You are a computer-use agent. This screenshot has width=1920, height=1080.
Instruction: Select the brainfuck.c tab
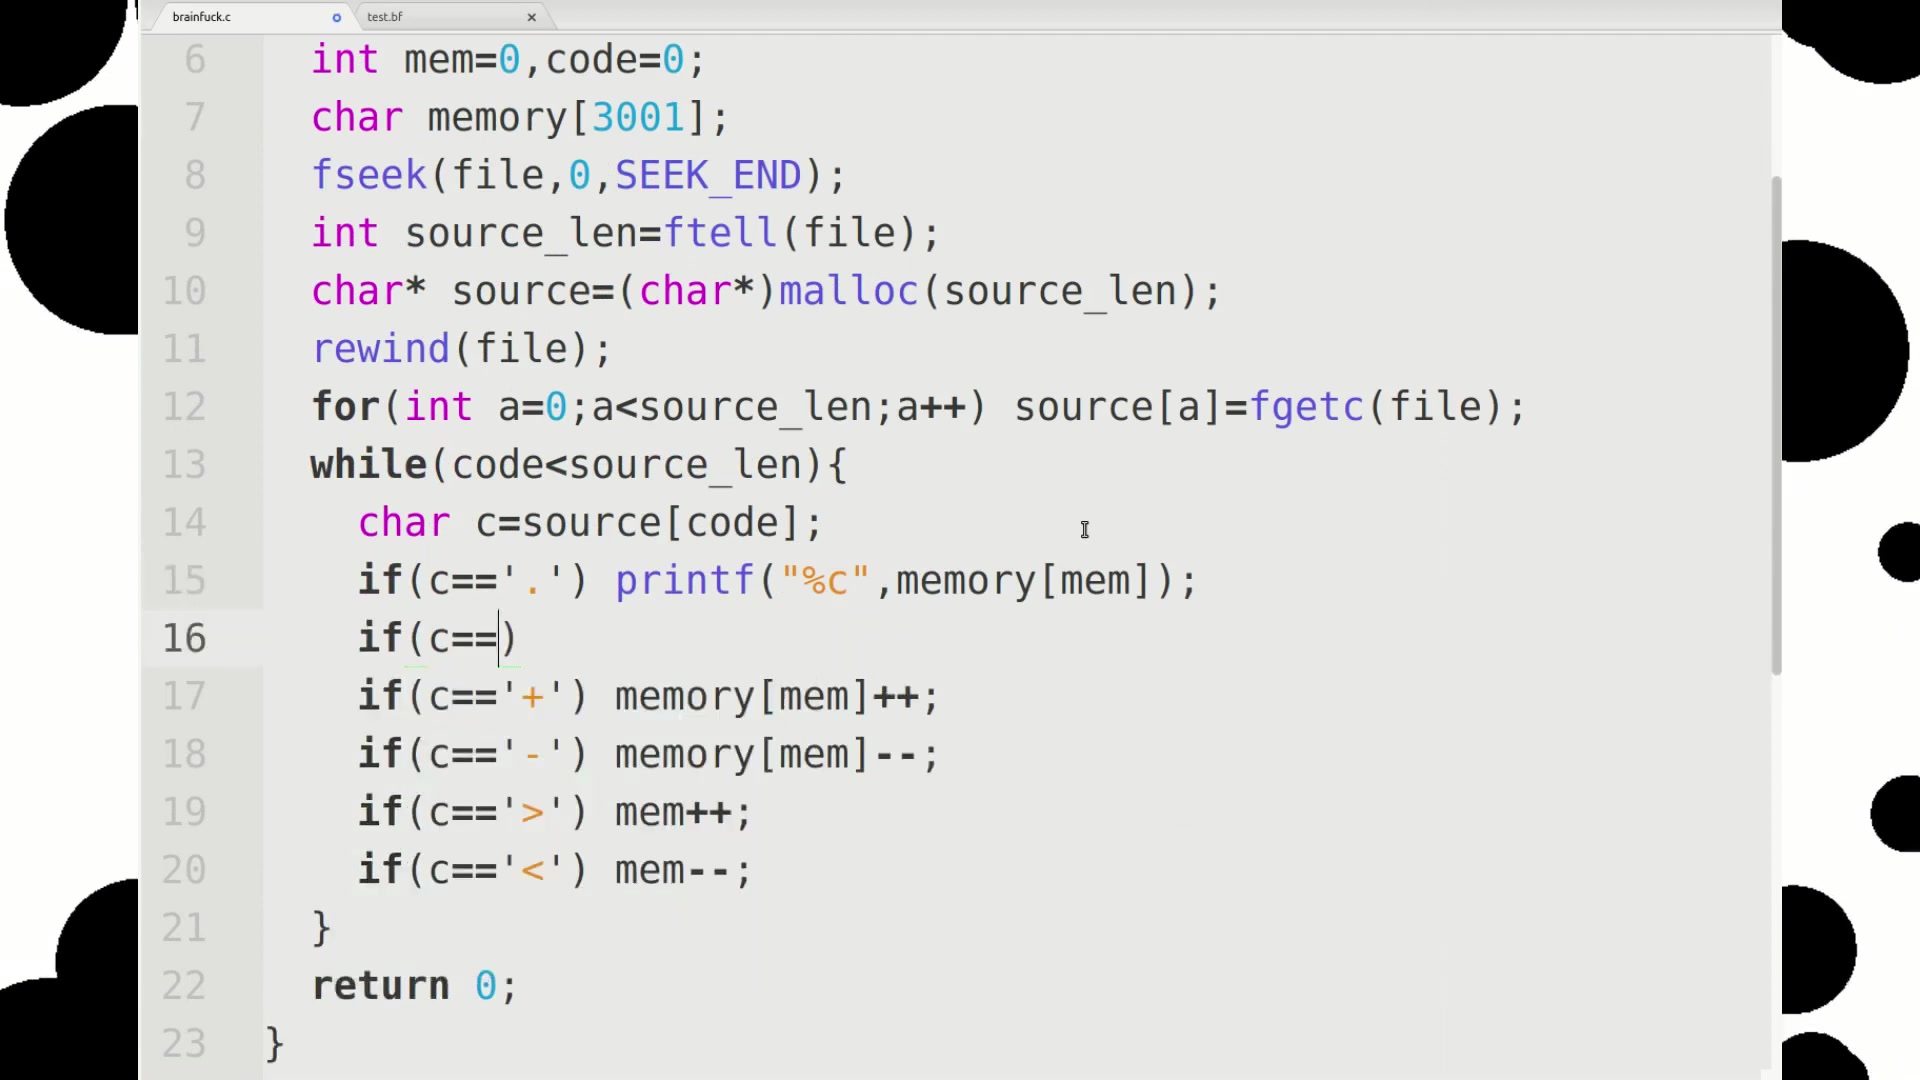point(202,17)
